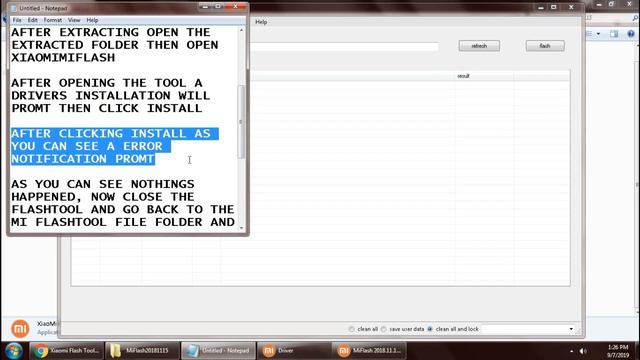This screenshot has height=360, width=640.
Task: Open Notepad's File menu
Action: [x=17, y=20]
